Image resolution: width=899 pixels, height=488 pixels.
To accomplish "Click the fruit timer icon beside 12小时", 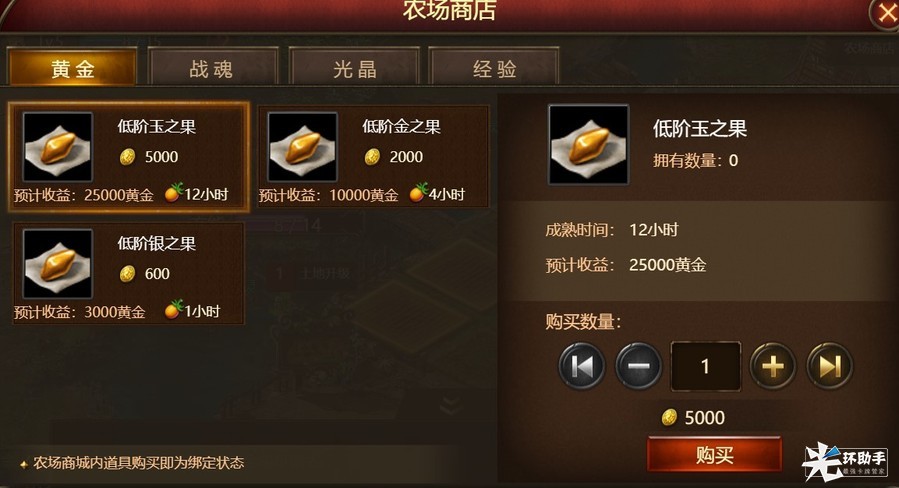I will point(173,193).
